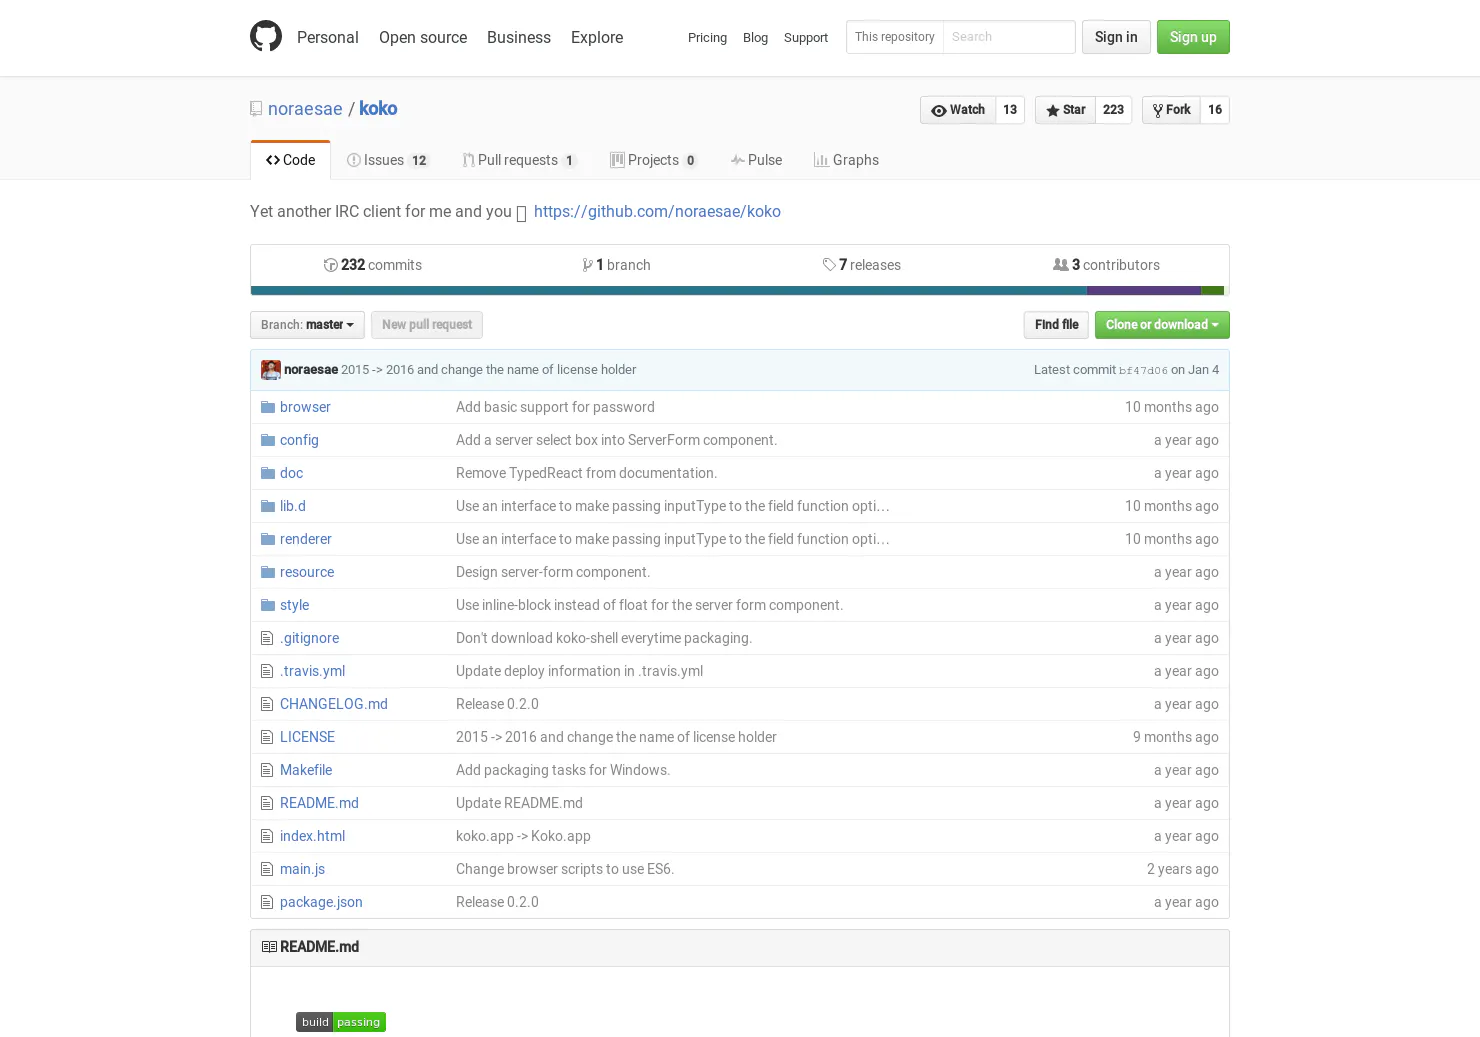Click the CHANGELOG.md file icon

click(x=266, y=704)
